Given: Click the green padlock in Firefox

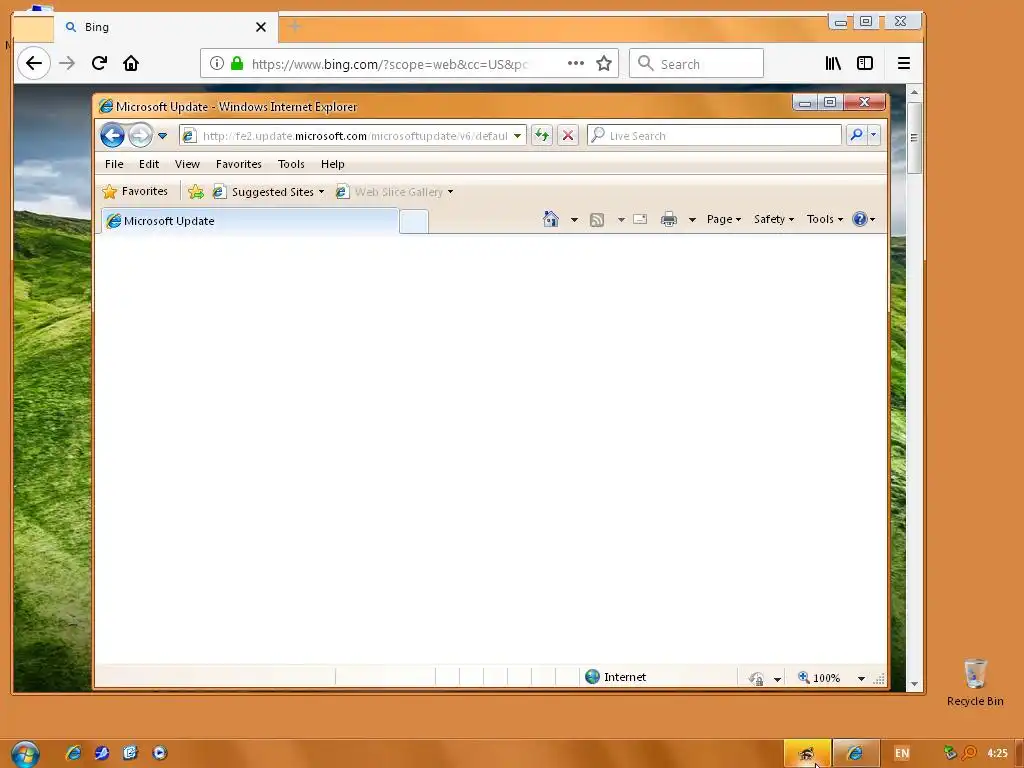Looking at the screenshot, I should coord(237,63).
